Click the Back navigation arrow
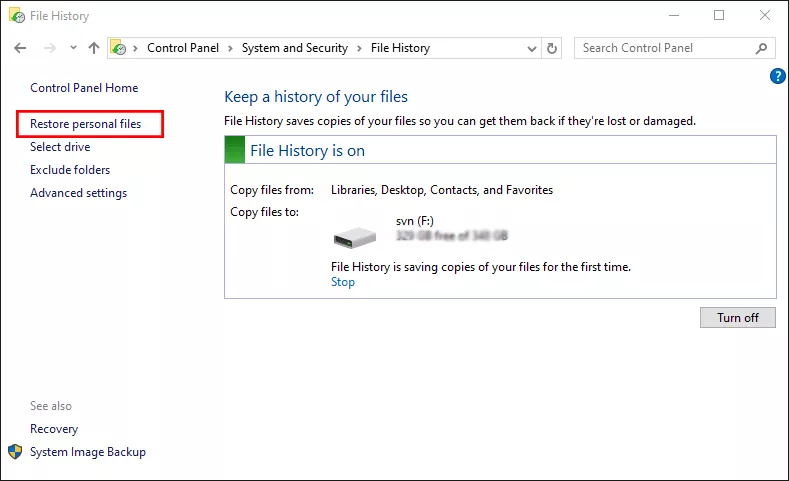The image size is (789, 481). click(20, 48)
